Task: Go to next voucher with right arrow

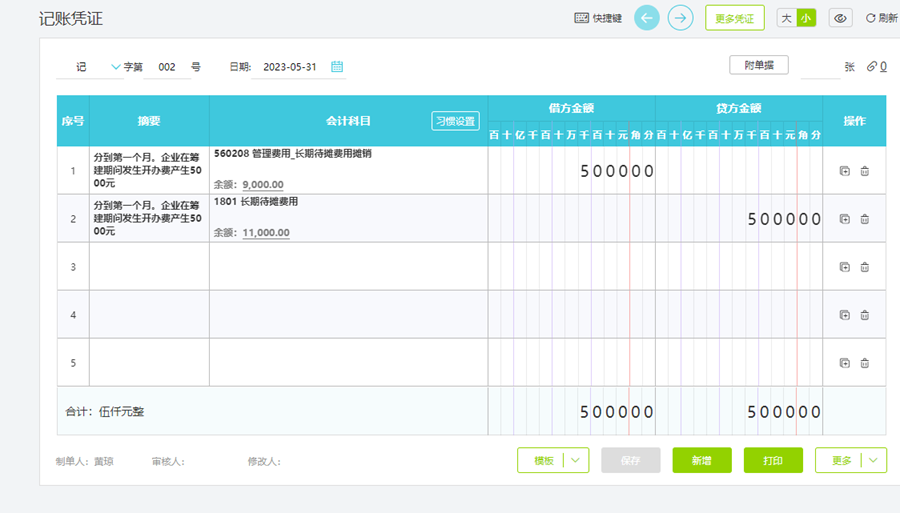Action: (x=681, y=18)
